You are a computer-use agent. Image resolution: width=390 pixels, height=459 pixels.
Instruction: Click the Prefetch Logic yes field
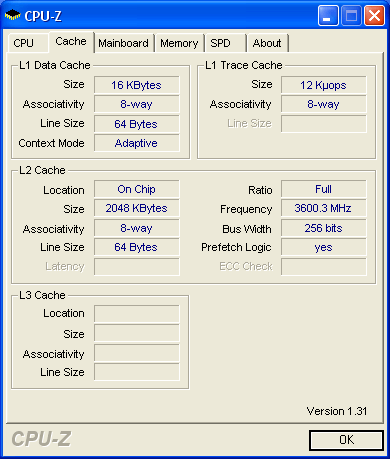324,247
